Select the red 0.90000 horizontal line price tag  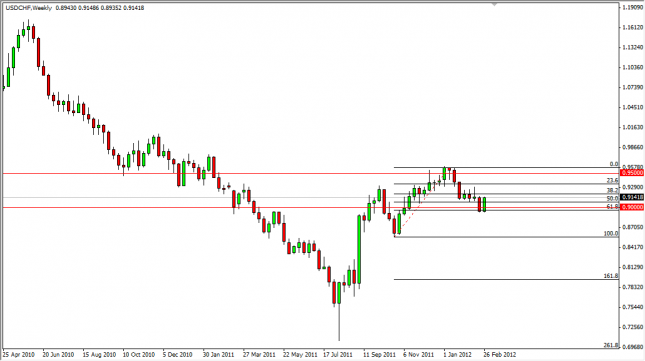(632, 207)
